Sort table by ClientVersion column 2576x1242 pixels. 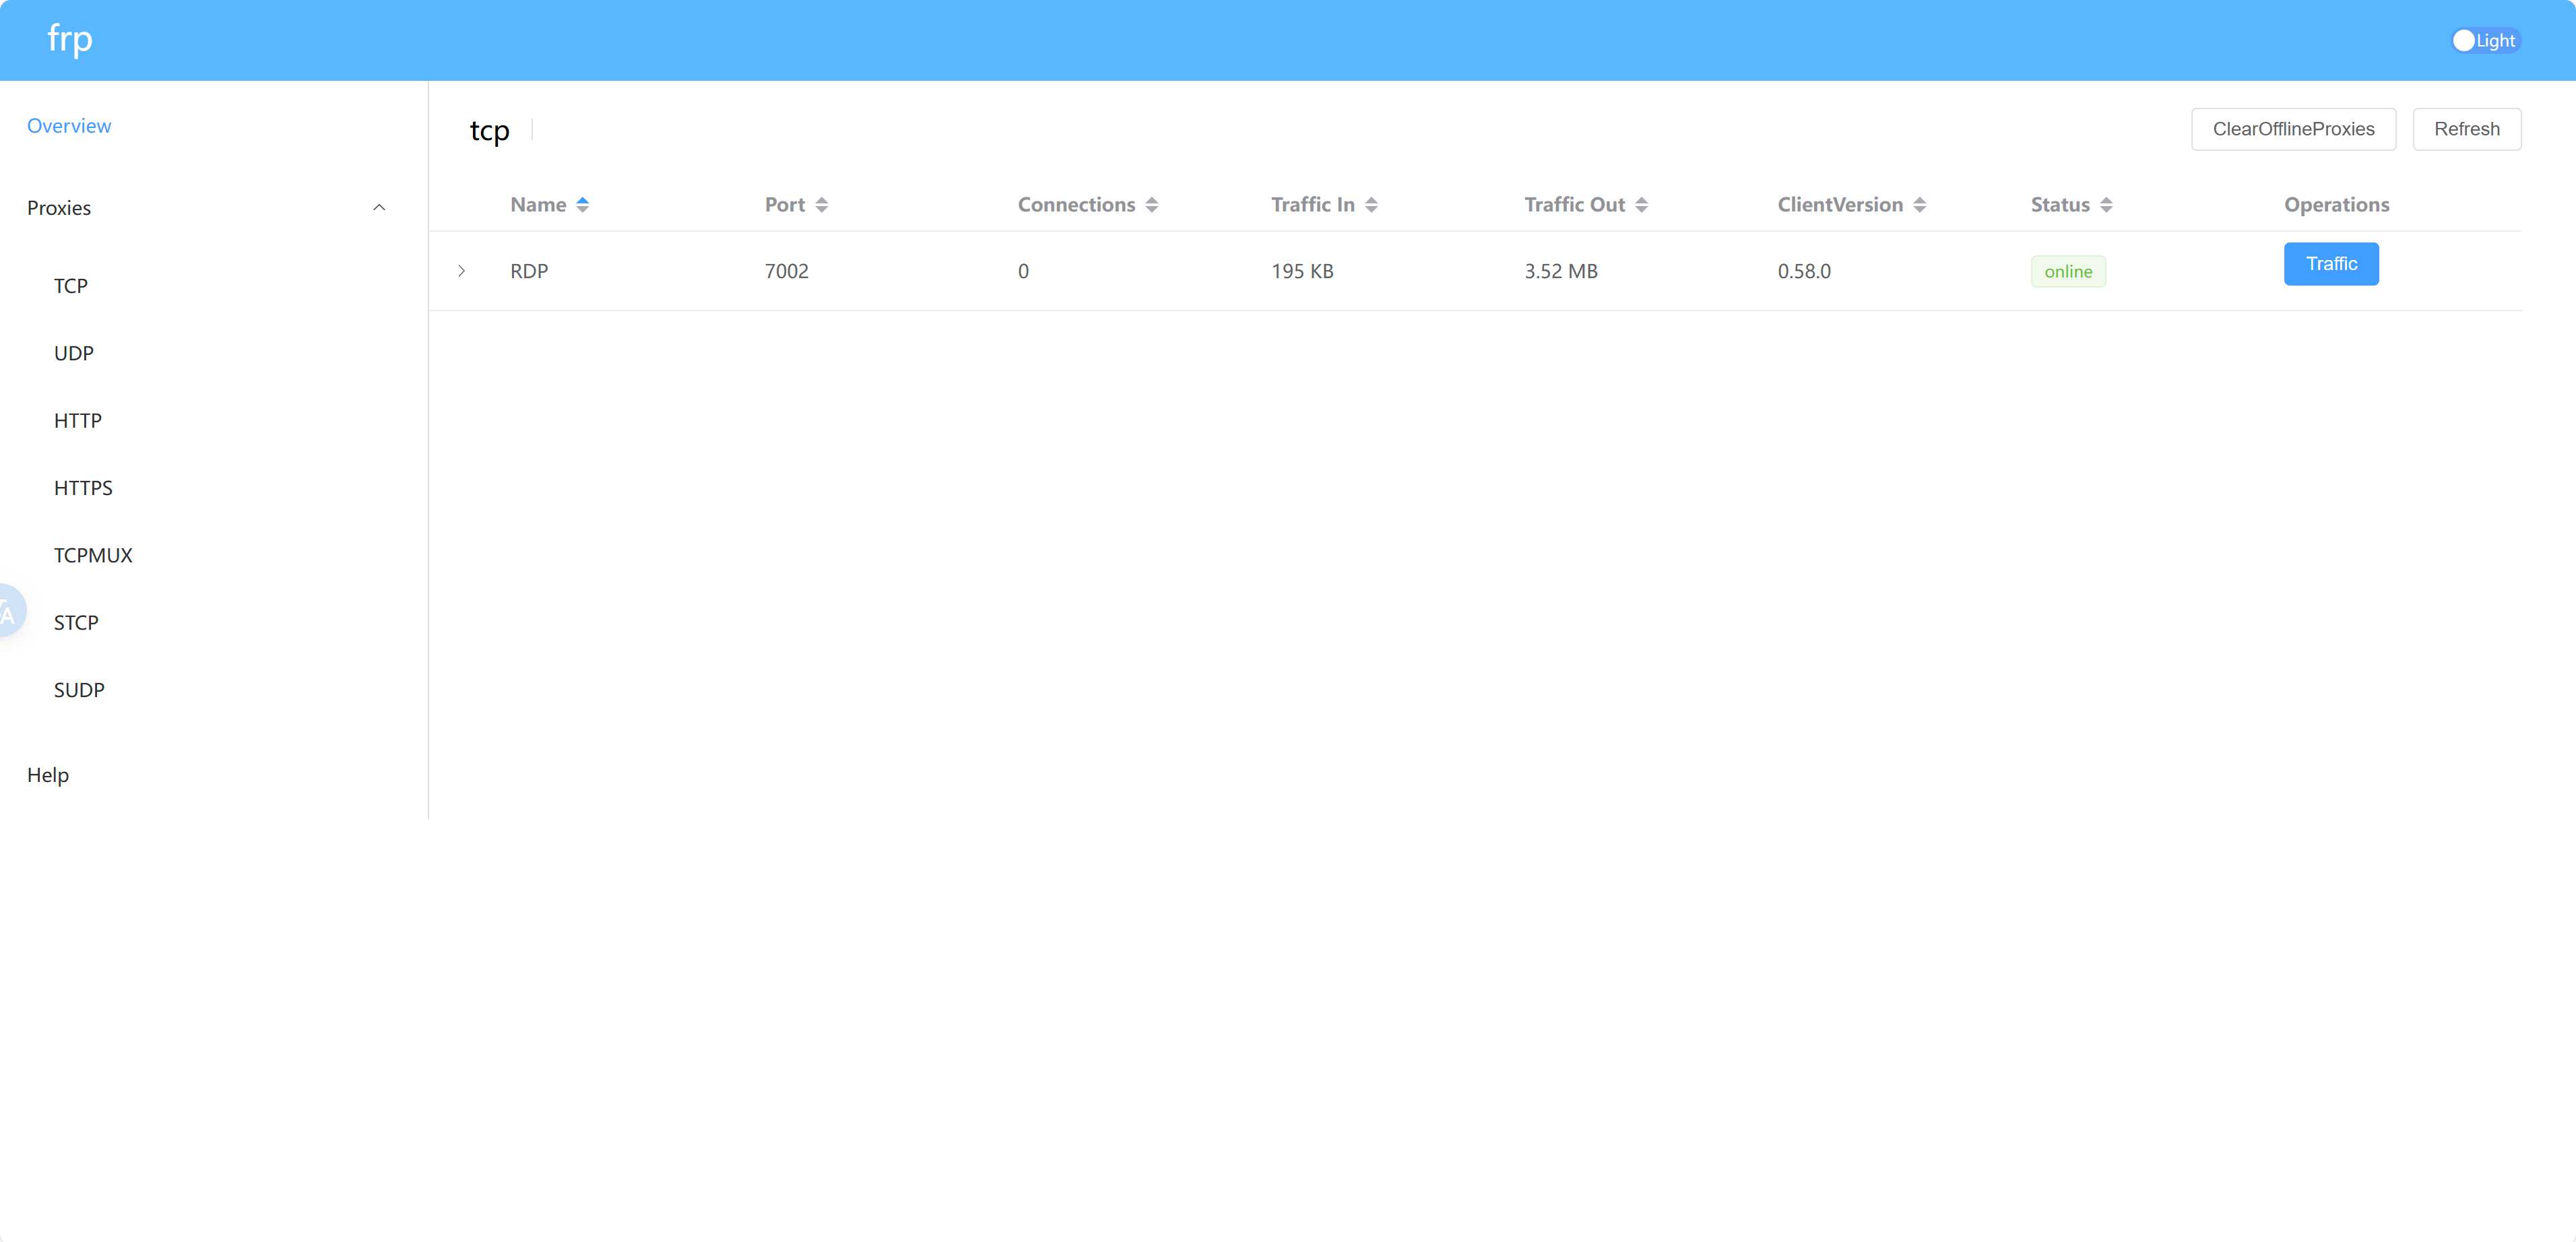[x=1852, y=205]
